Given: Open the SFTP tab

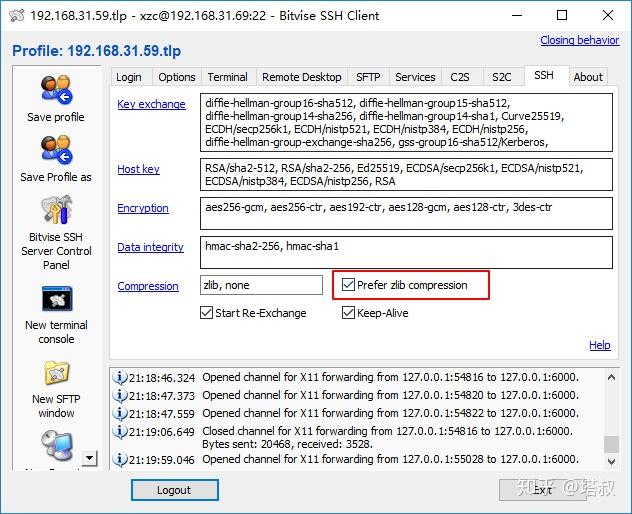Looking at the screenshot, I should point(368,77).
